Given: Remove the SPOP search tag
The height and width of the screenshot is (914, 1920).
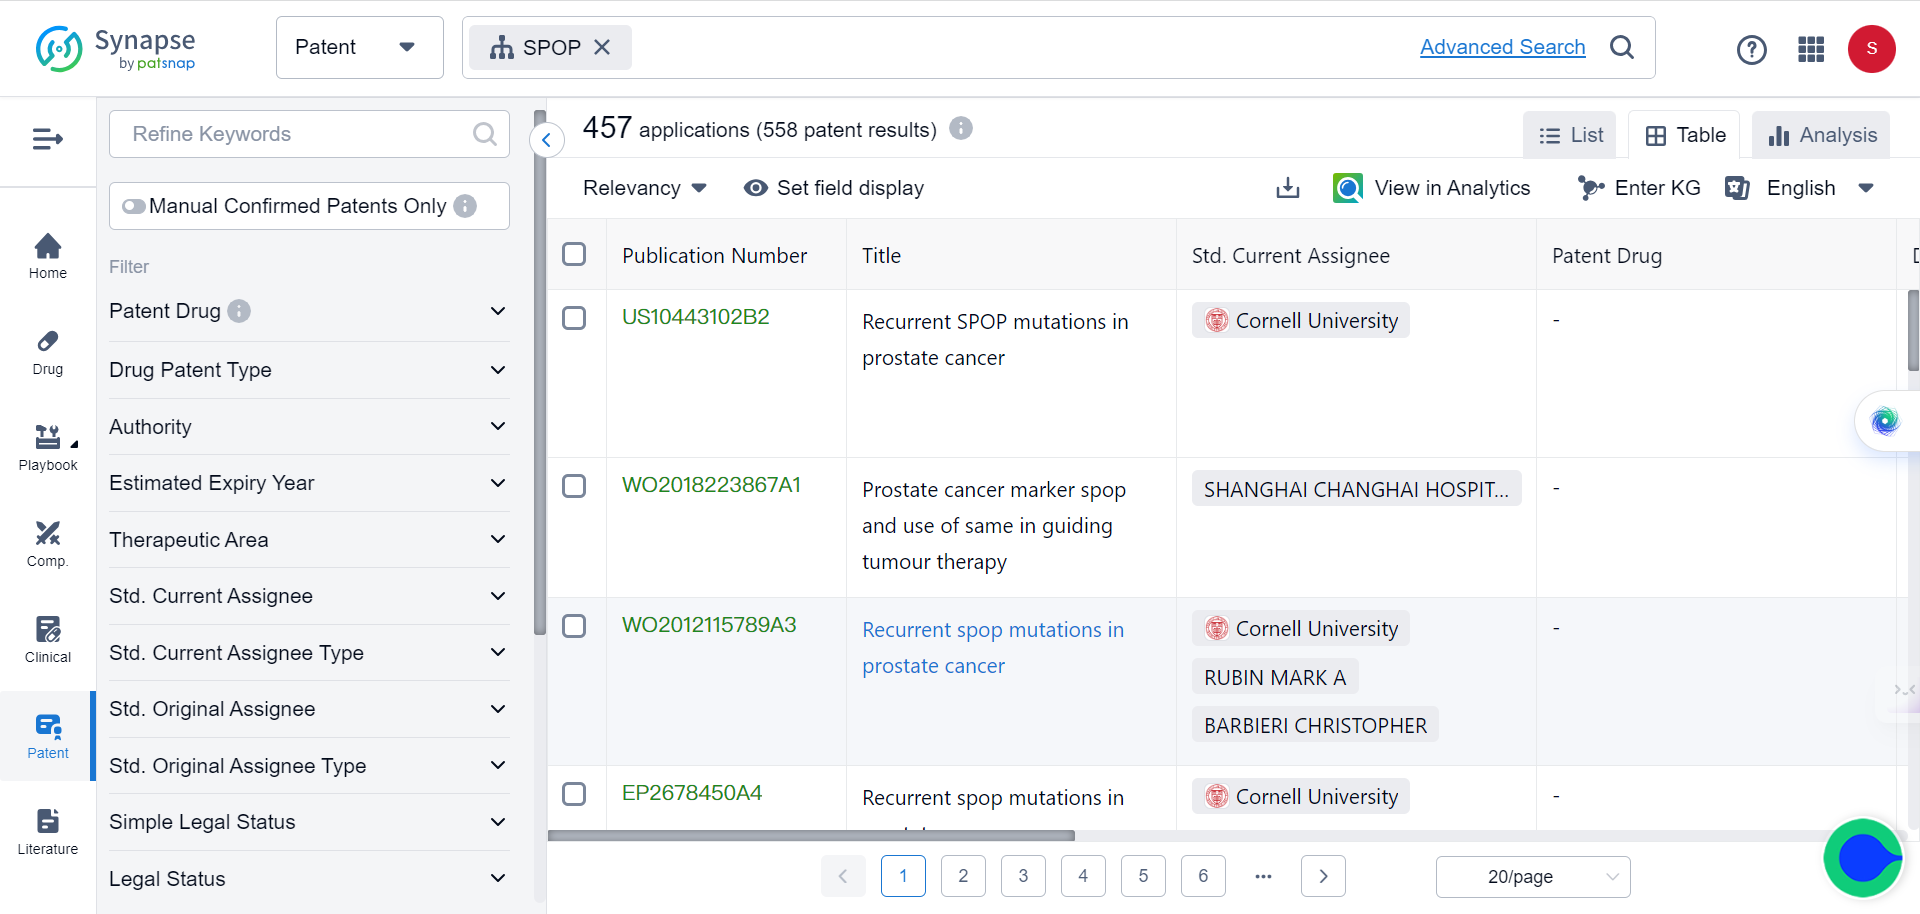Looking at the screenshot, I should coord(602,47).
